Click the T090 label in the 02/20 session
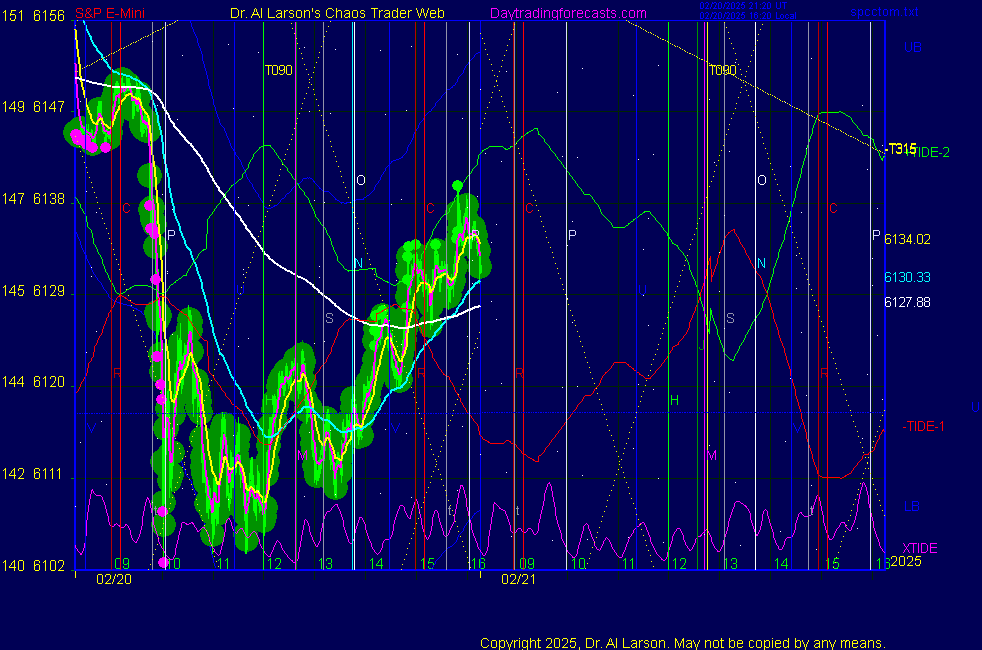Screen dimensions: 982x650 pos(279,70)
